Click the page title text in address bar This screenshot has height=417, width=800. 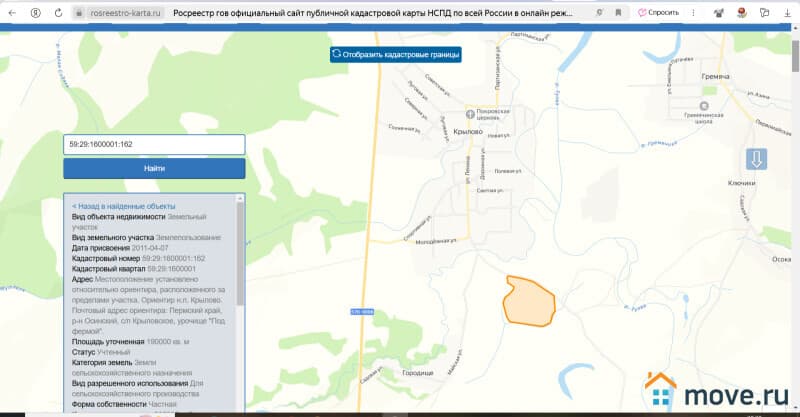click(x=372, y=13)
